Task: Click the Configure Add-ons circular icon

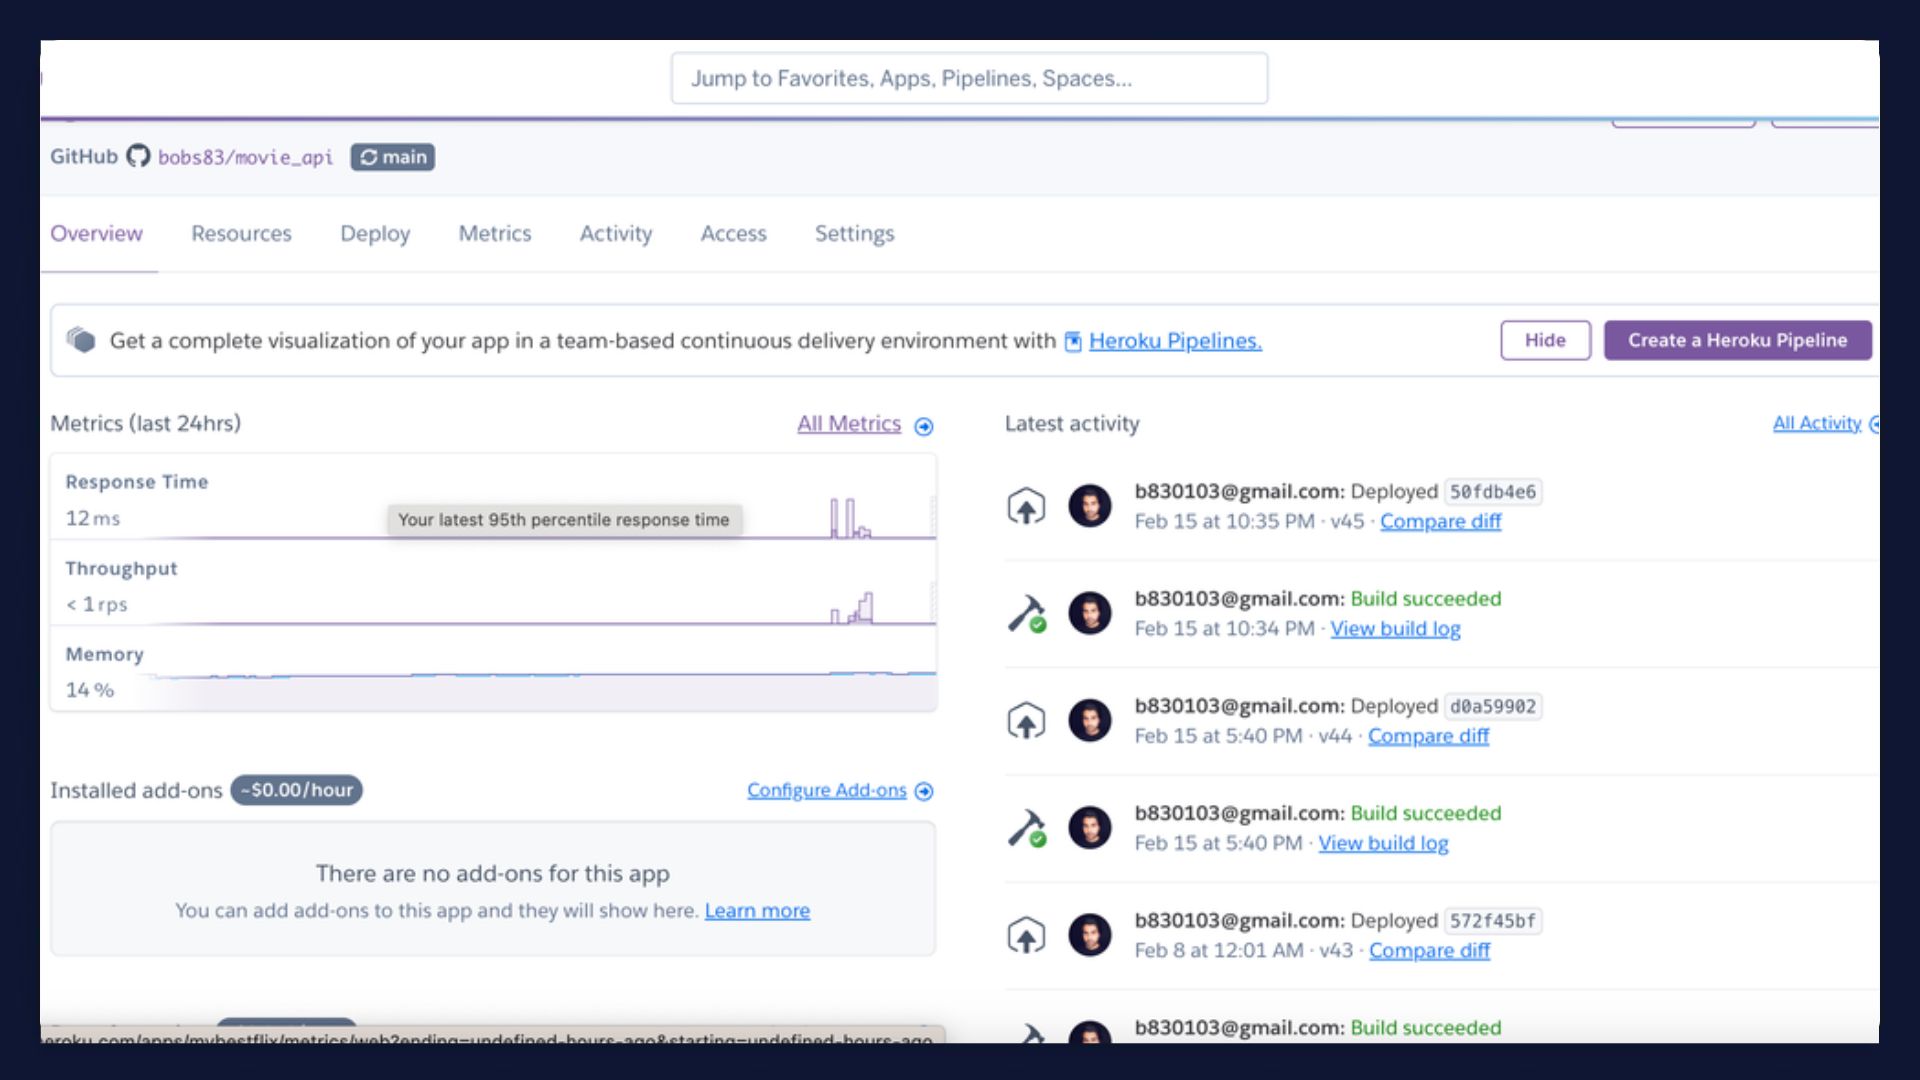Action: (924, 790)
